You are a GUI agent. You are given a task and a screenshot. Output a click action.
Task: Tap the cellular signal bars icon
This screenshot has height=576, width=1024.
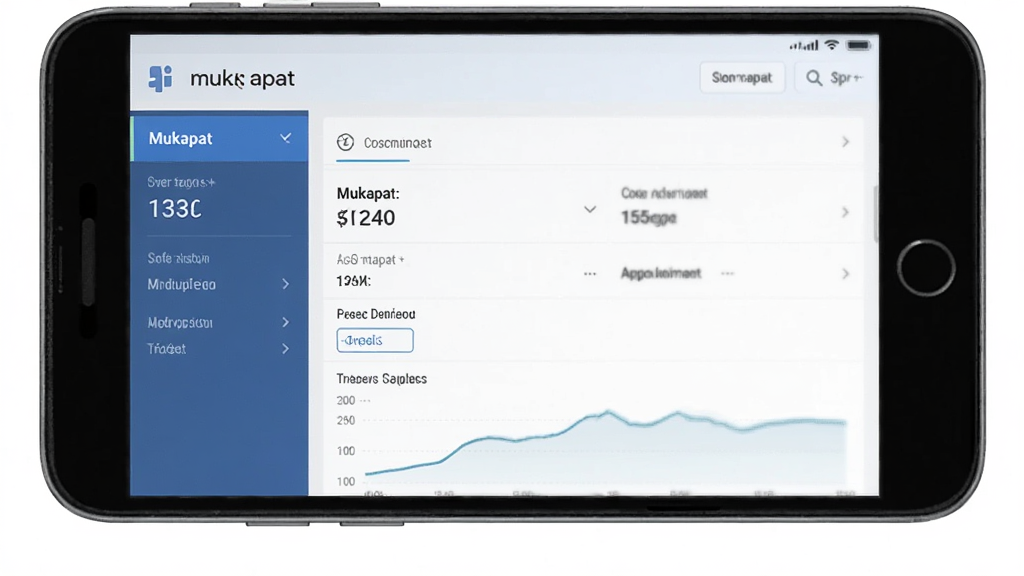point(804,45)
